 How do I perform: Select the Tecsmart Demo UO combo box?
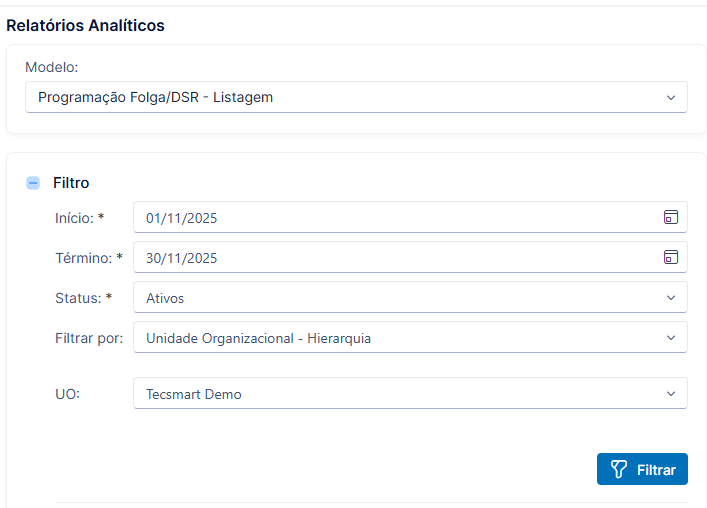(x=410, y=394)
